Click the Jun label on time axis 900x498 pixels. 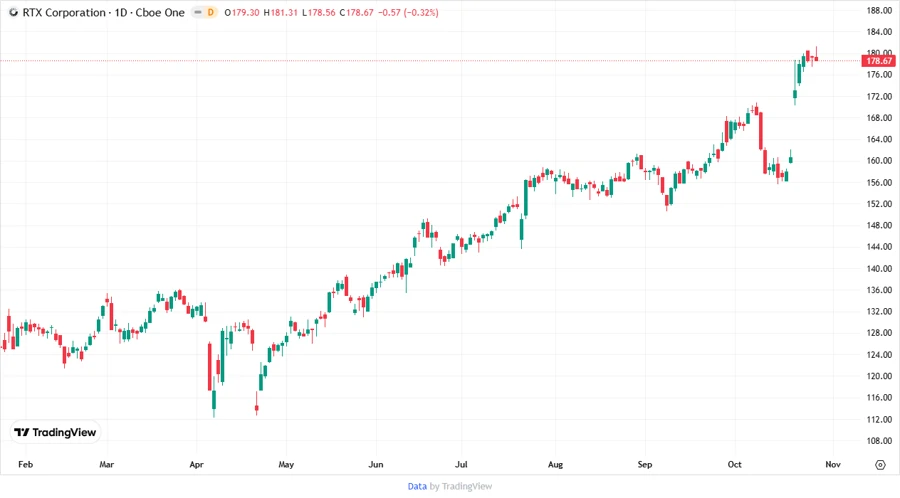pos(375,464)
